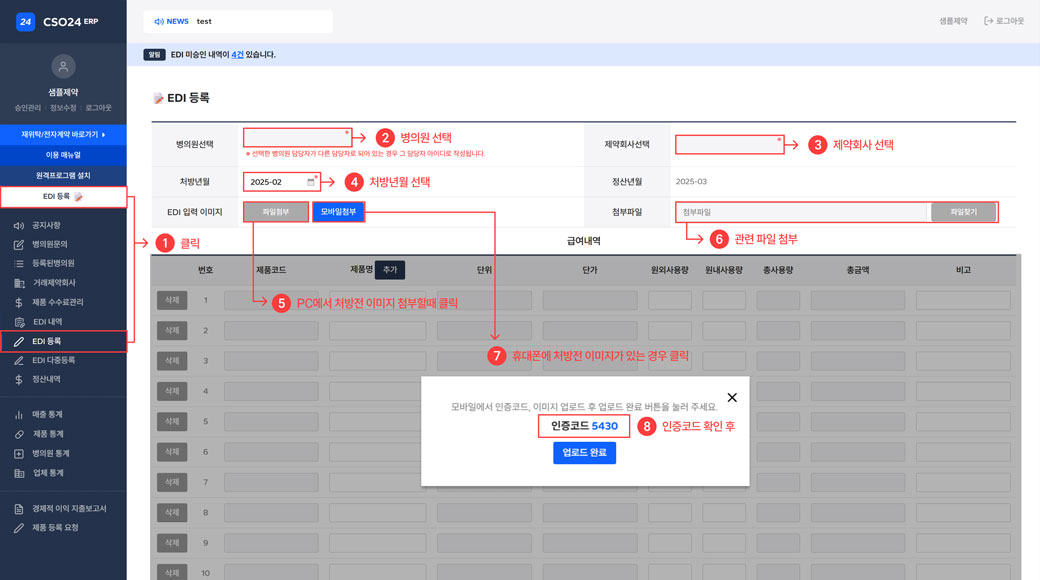
Task: Open the 제약회사선택 selection field
Action: (x=730, y=145)
